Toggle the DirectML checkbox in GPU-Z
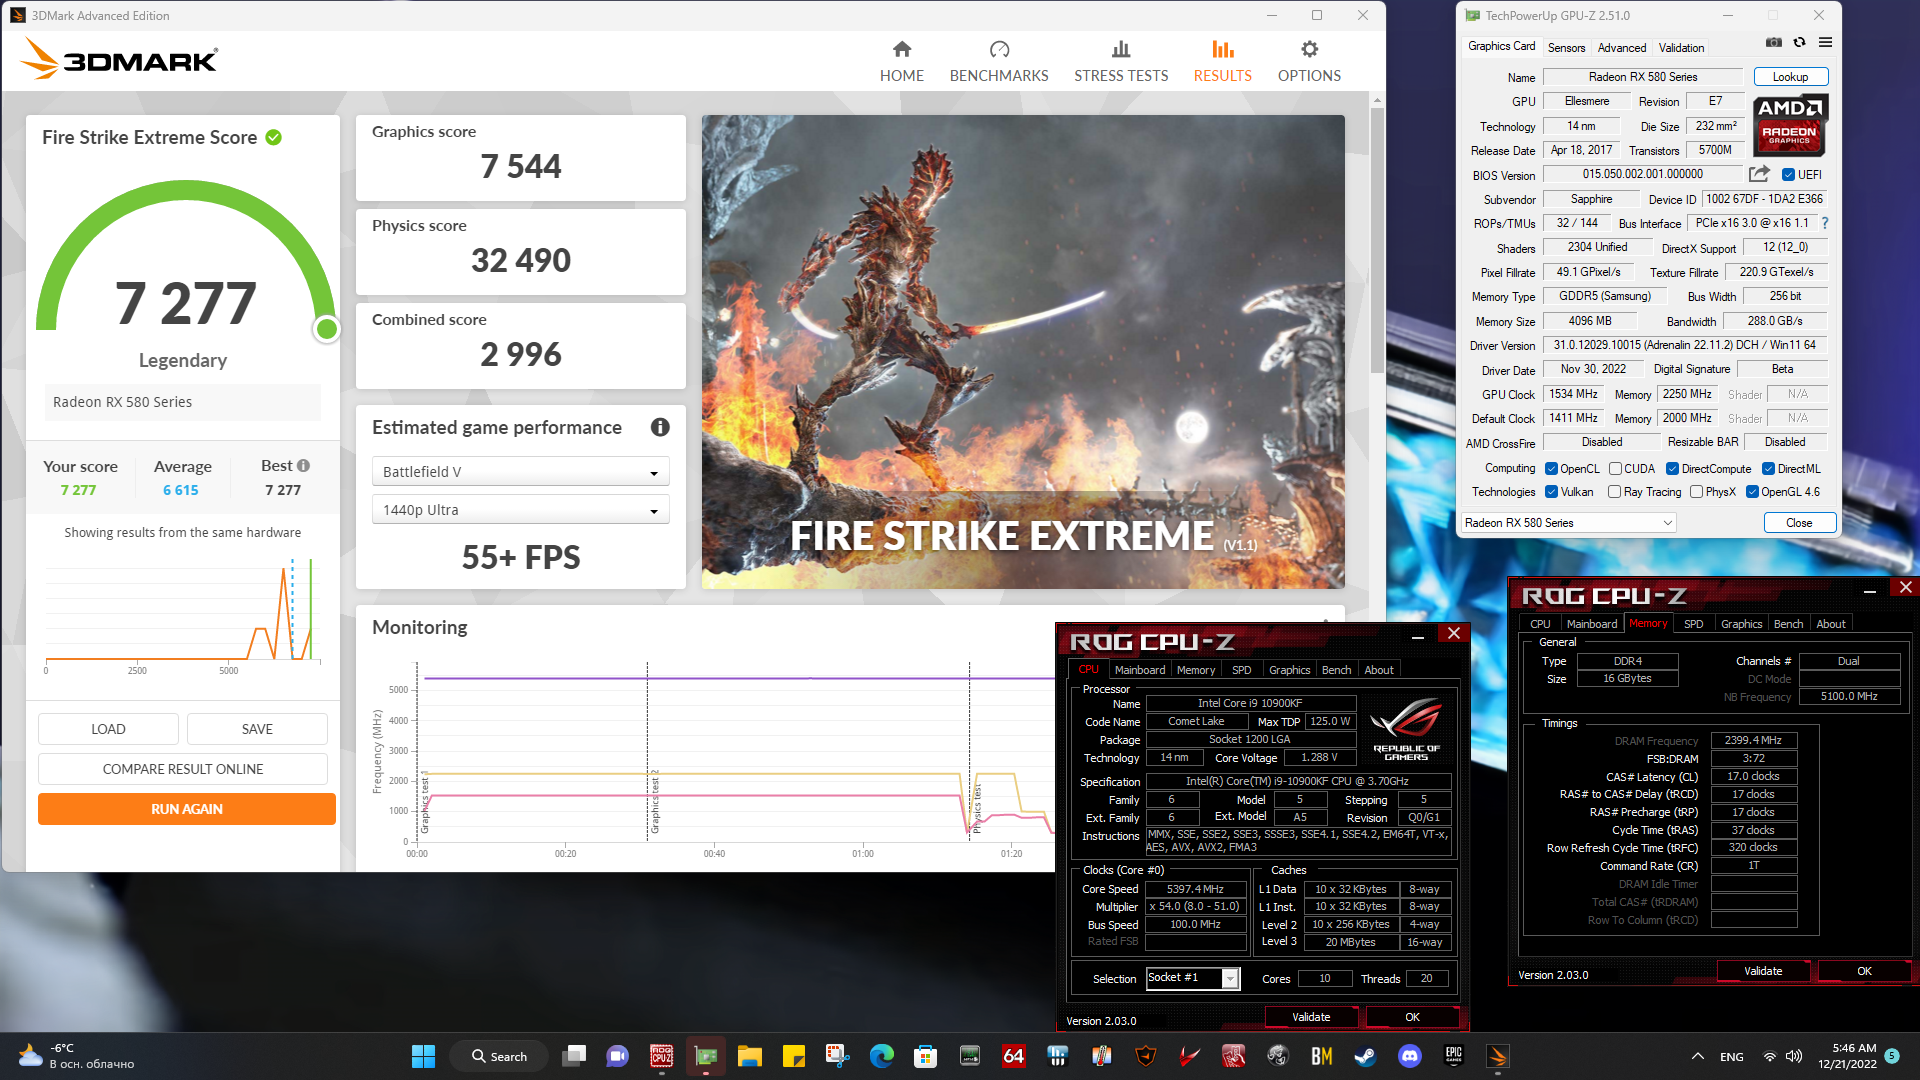This screenshot has width=1920, height=1080. pos(1768,469)
